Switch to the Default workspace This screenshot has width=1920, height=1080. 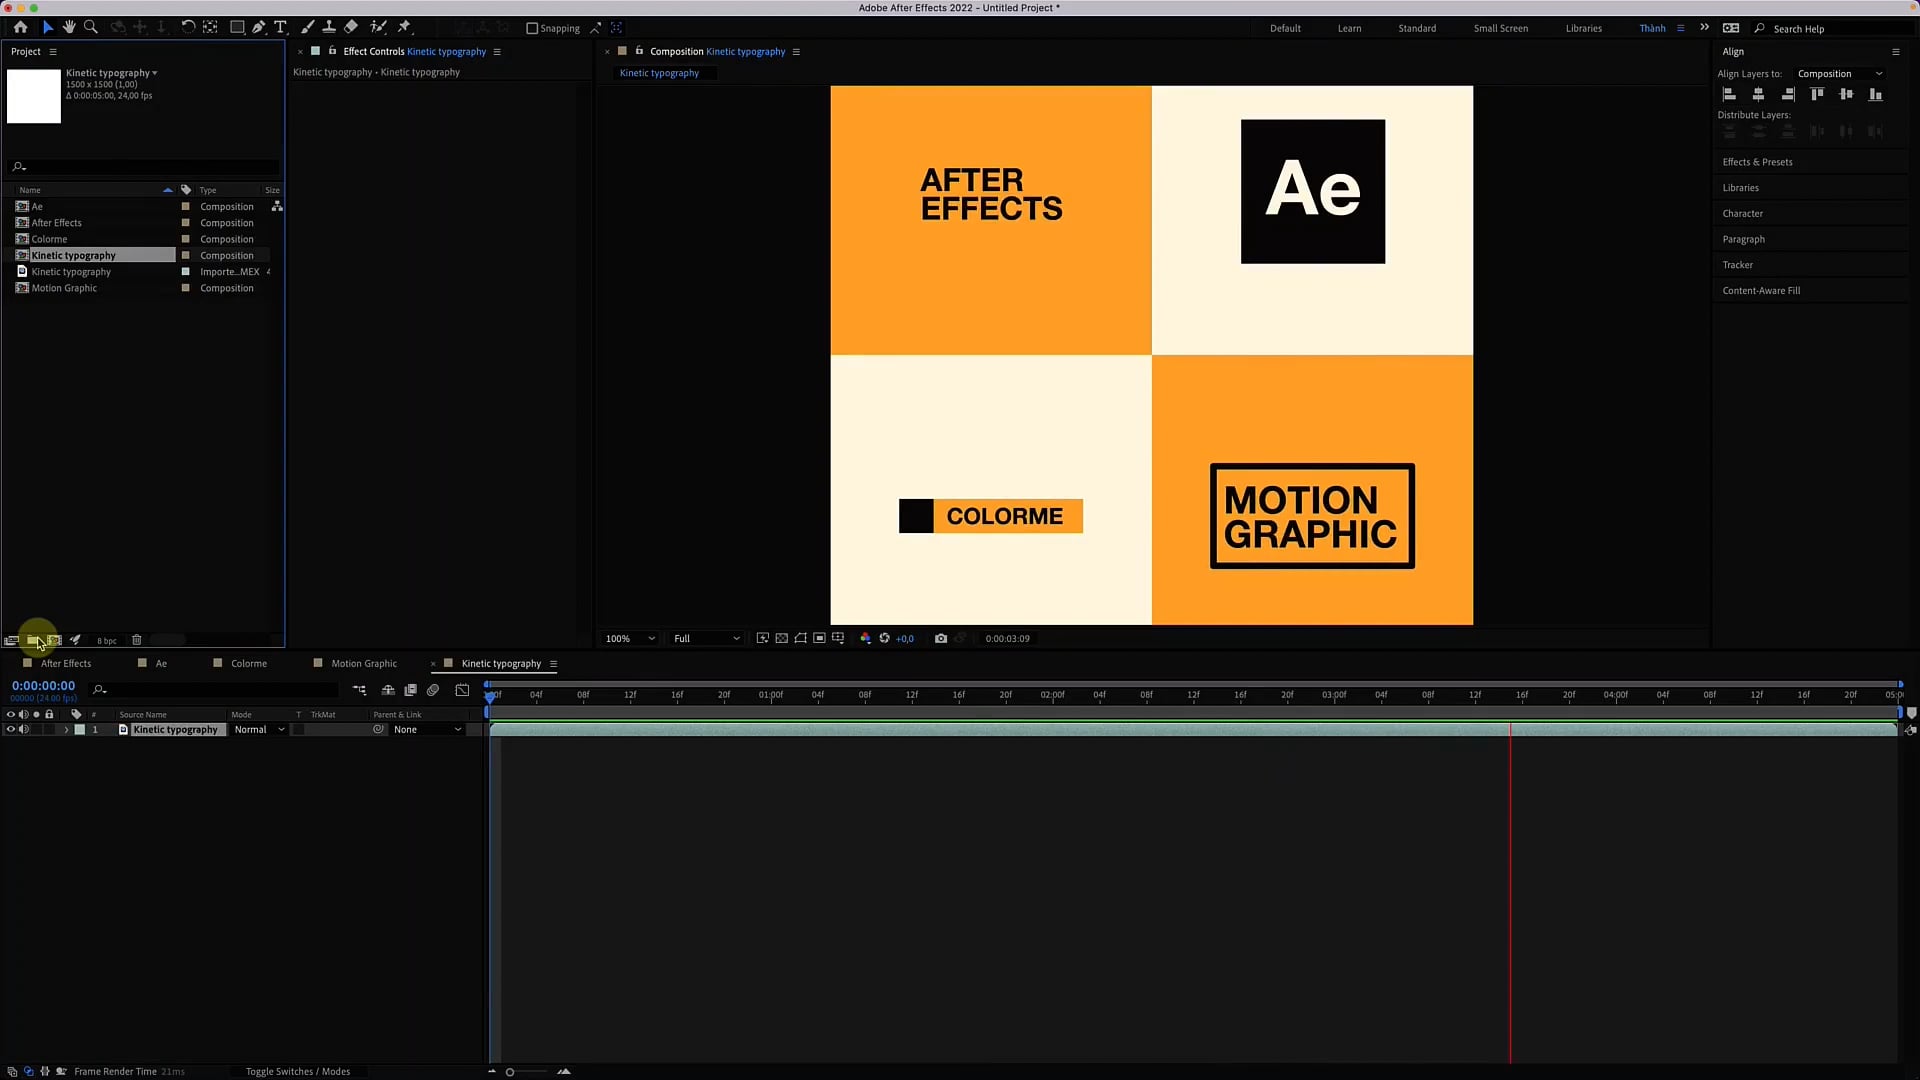(x=1285, y=28)
